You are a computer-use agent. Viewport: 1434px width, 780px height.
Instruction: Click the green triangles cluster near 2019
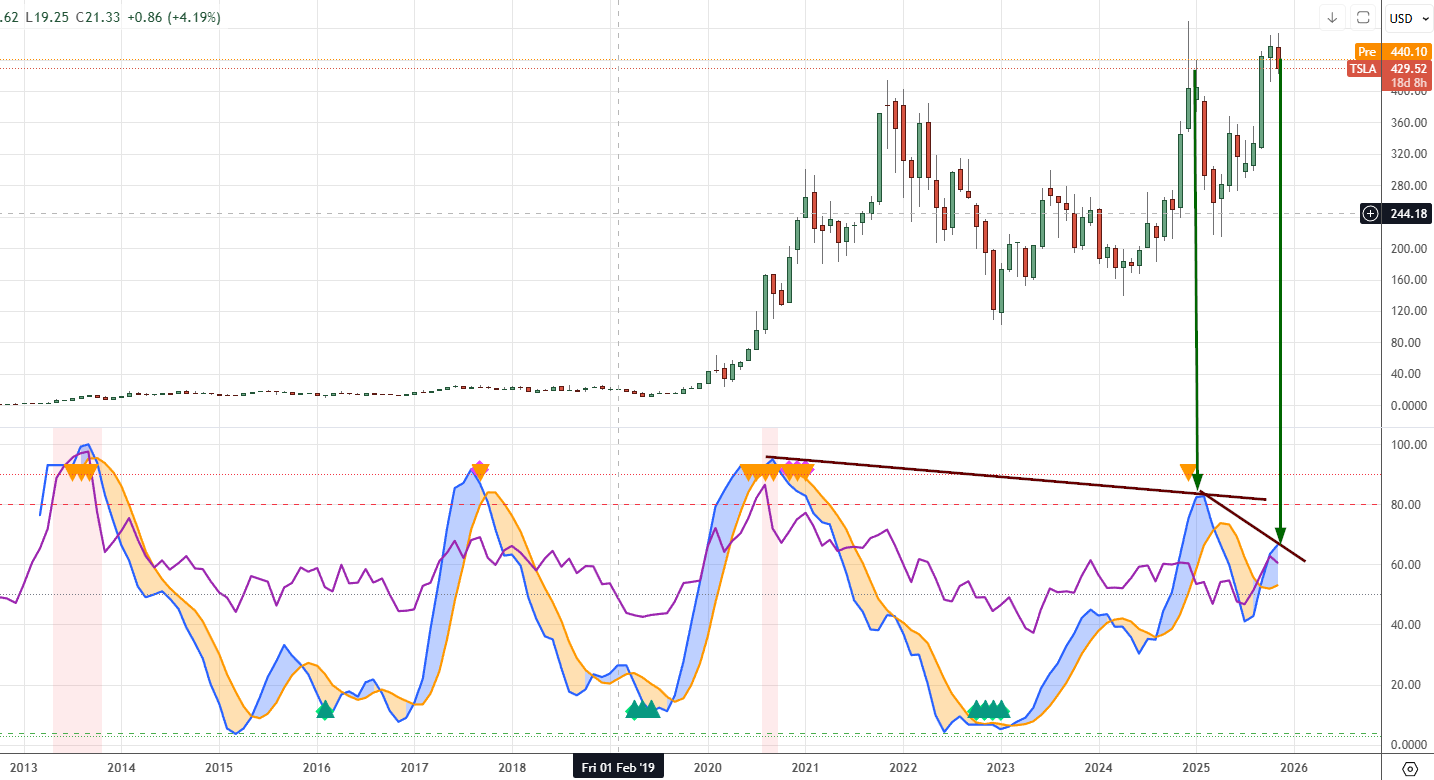642,710
